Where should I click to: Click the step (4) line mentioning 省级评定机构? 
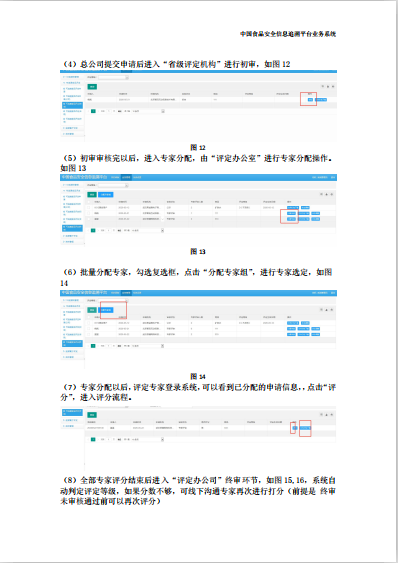coord(176,64)
